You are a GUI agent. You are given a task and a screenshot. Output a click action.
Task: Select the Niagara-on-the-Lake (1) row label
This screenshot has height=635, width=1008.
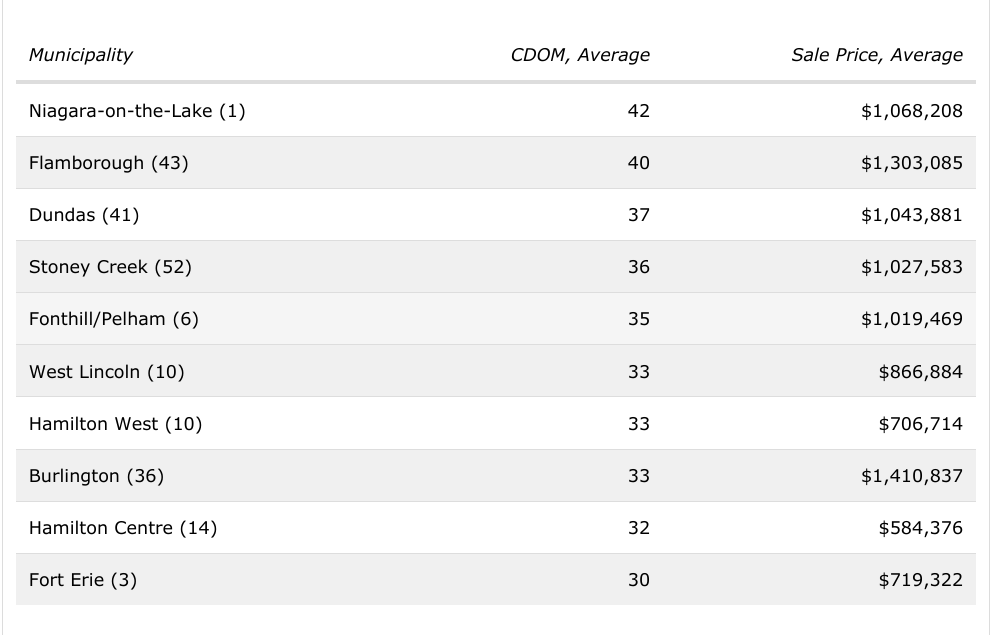[137, 111]
